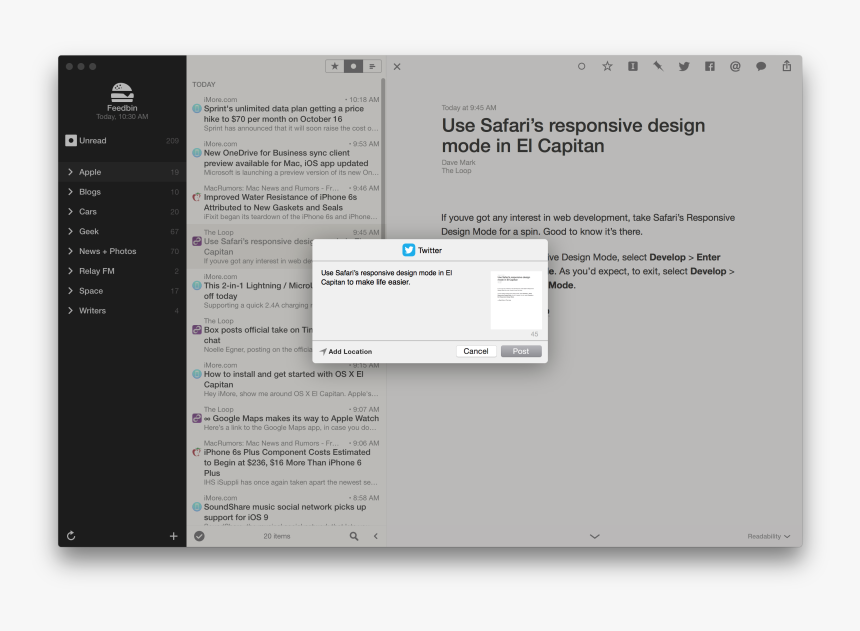Image resolution: width=860 pixels, height=631 pixels.
Task: Expand the Apple folder
Action: point(70,172)
